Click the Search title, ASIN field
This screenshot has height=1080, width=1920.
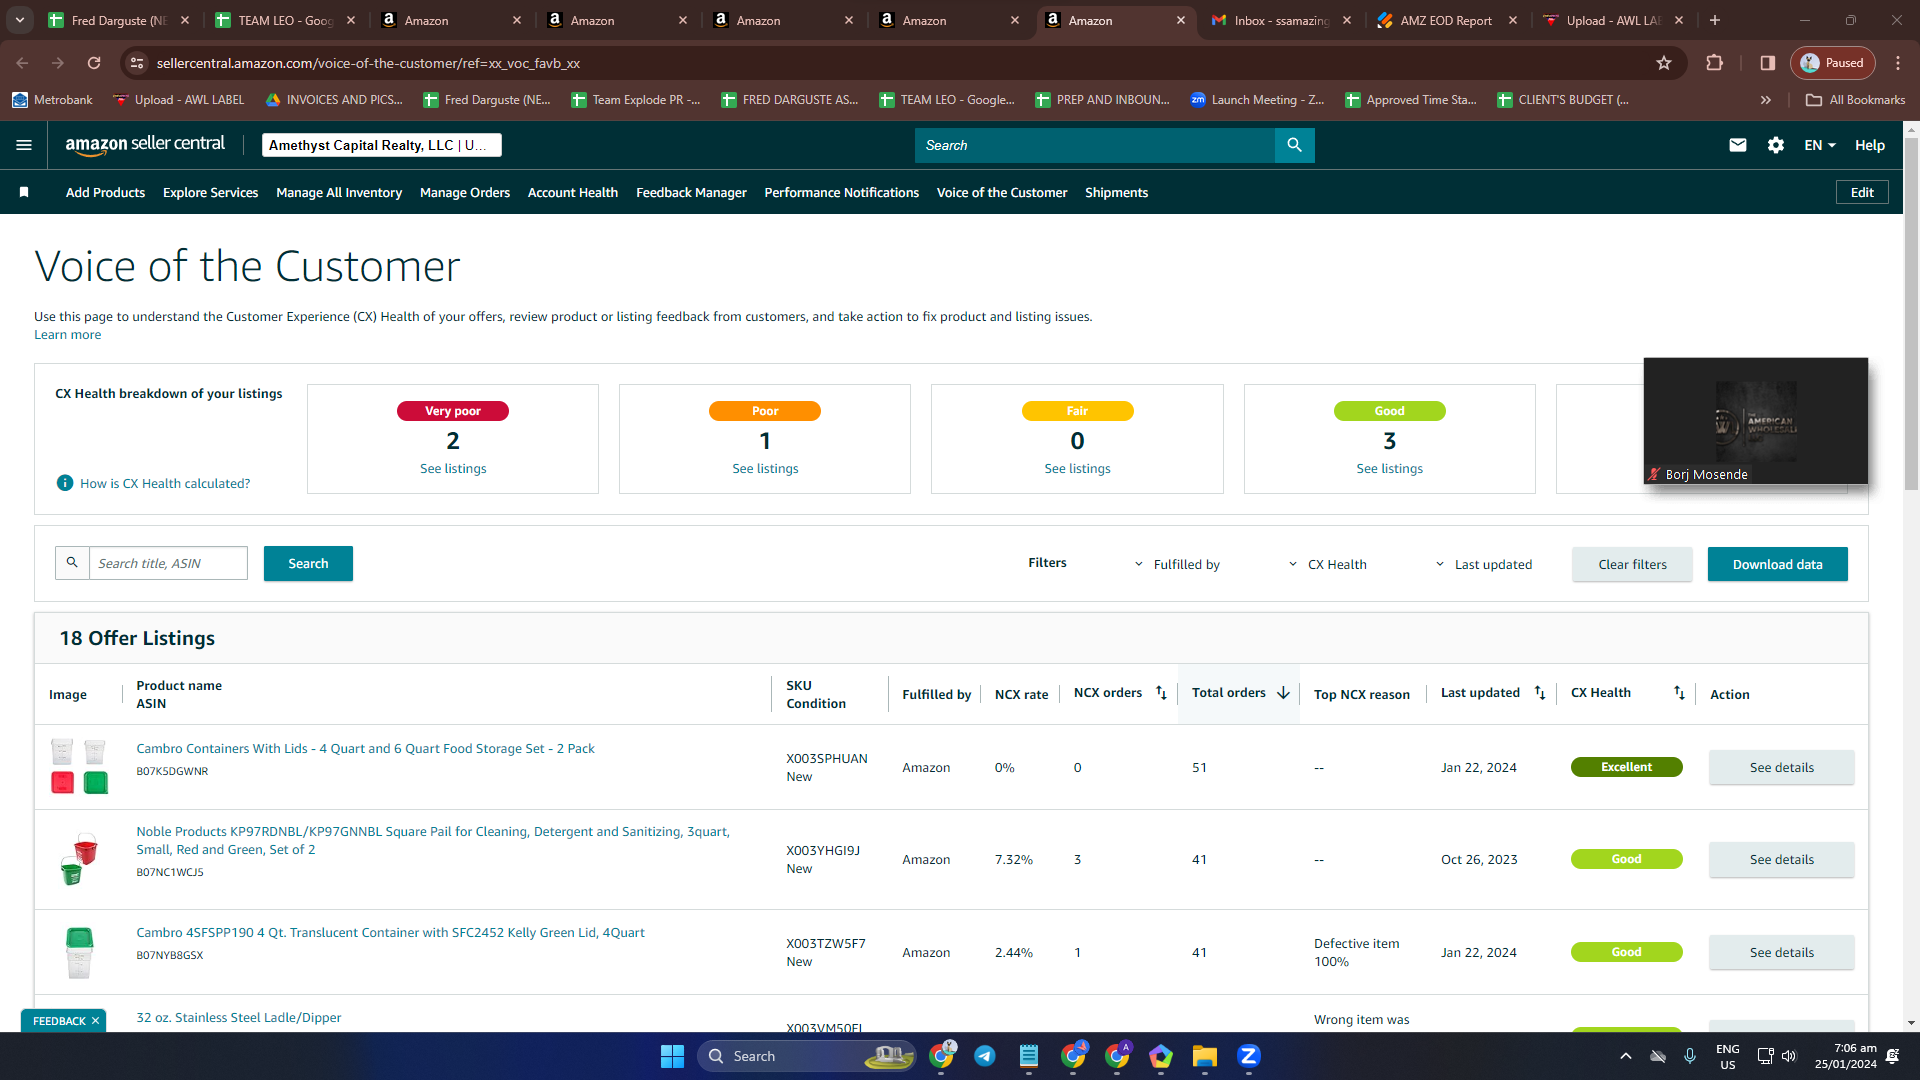pyautogui.click(x=168, y=563)
